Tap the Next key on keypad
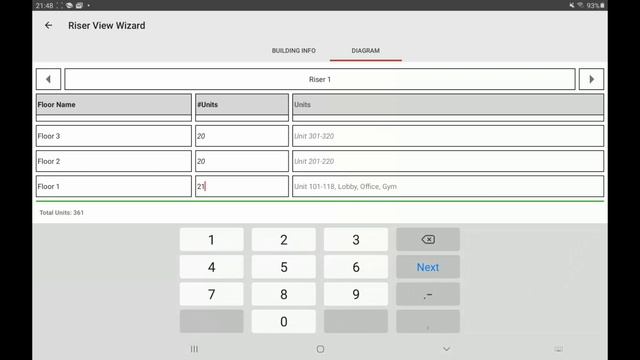The width and height of the screenshot is (640, 360). [428, 267]
